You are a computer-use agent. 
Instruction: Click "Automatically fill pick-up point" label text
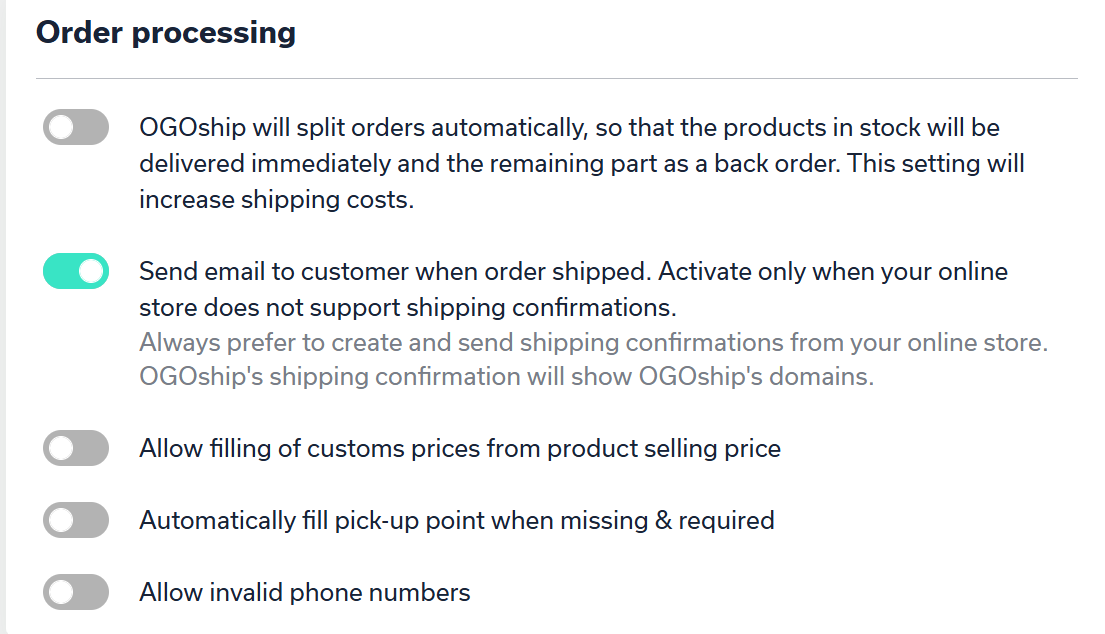[x=456, y=520]
